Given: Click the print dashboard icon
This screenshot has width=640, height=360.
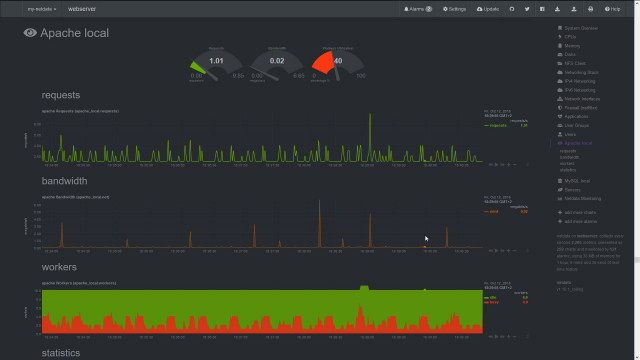Looking at the screenshot, I should click(591, 9).
